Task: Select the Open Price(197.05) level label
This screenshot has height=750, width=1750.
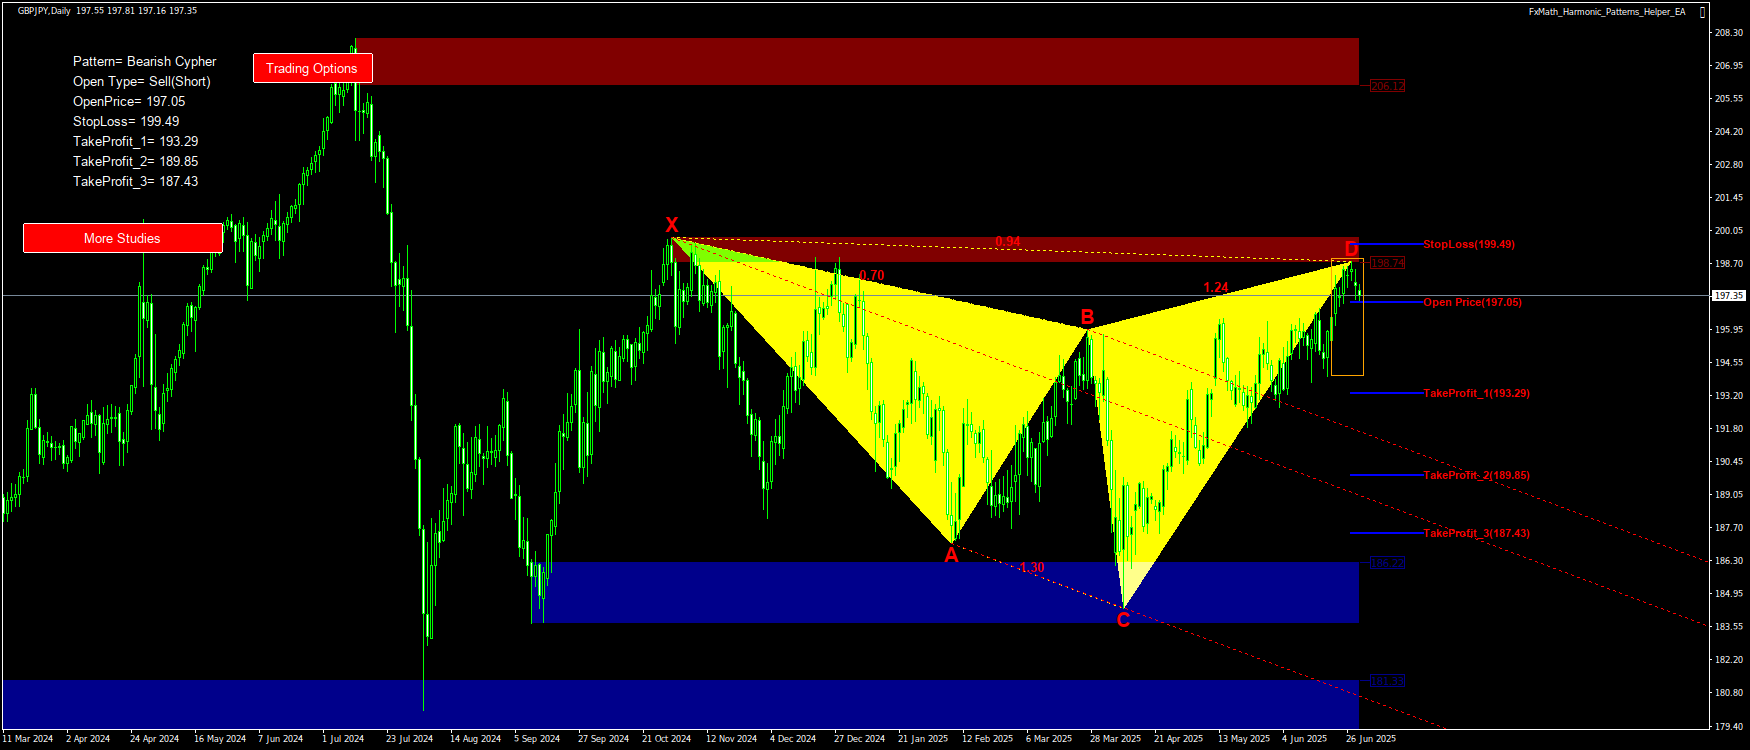Action: pos(1472,302)
